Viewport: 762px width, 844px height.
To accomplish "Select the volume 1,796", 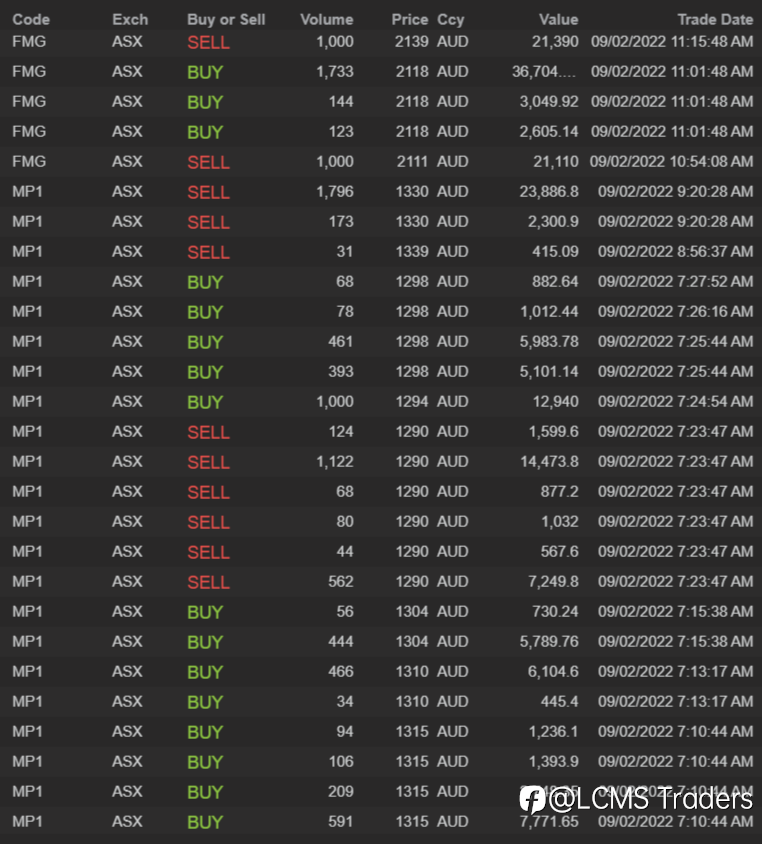I will (335, 192).
